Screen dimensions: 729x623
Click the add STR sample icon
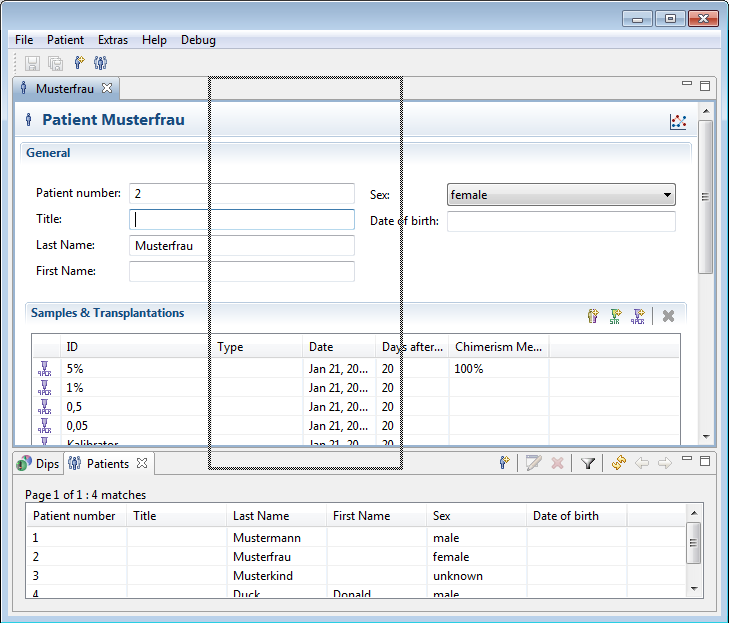point(616,316)
